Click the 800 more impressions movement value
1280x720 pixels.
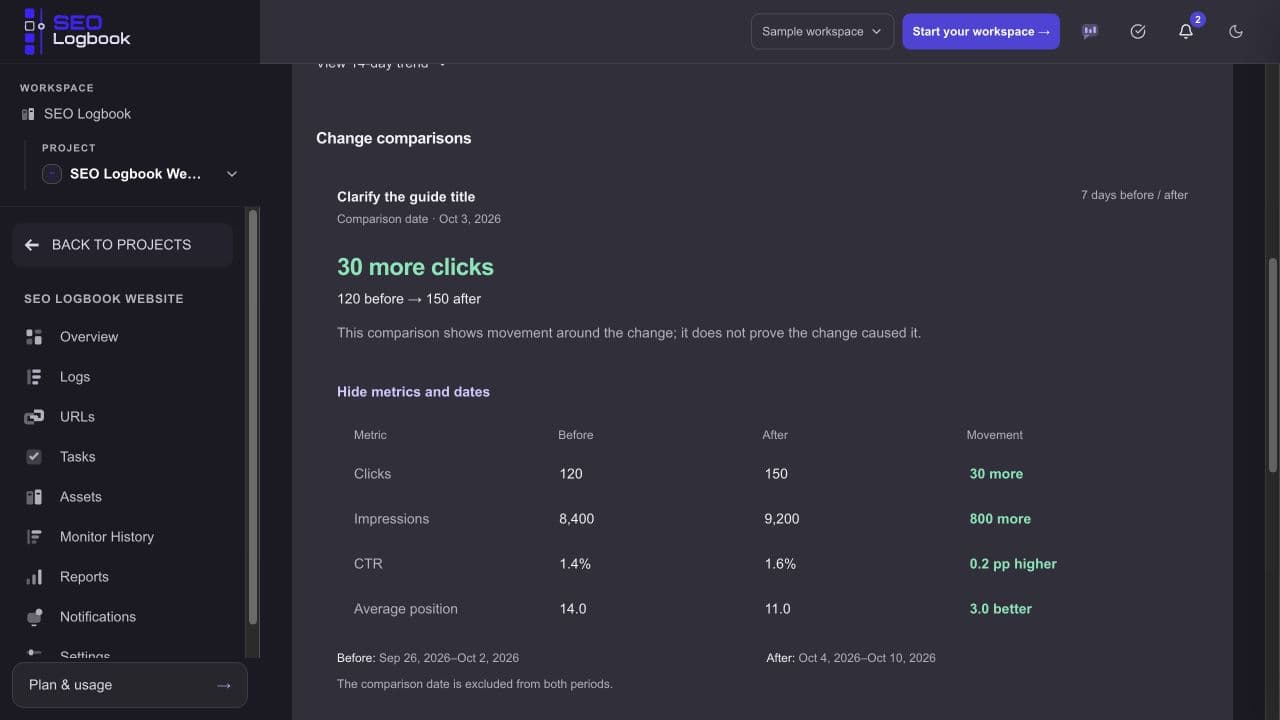pyautogui.click(x=1000, y=519)
